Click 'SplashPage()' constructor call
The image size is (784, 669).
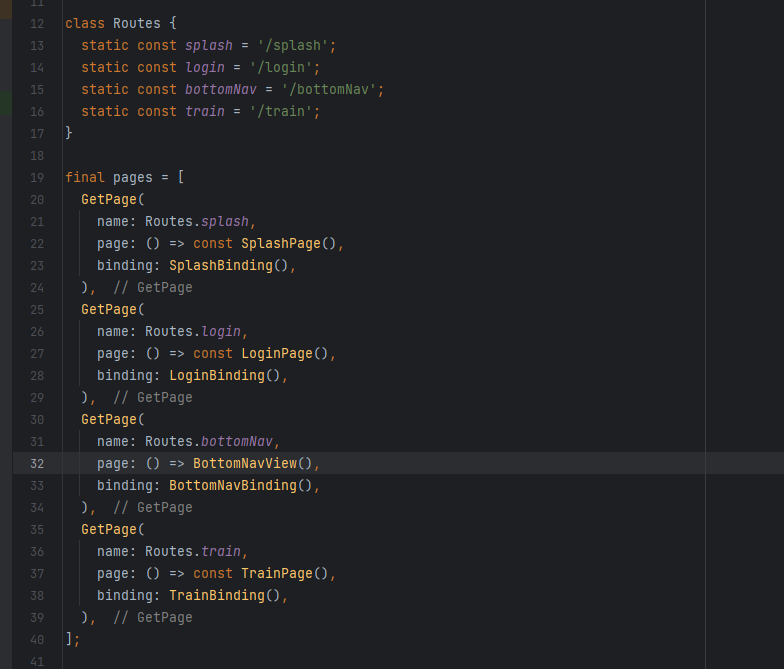[x=288, y=244]
